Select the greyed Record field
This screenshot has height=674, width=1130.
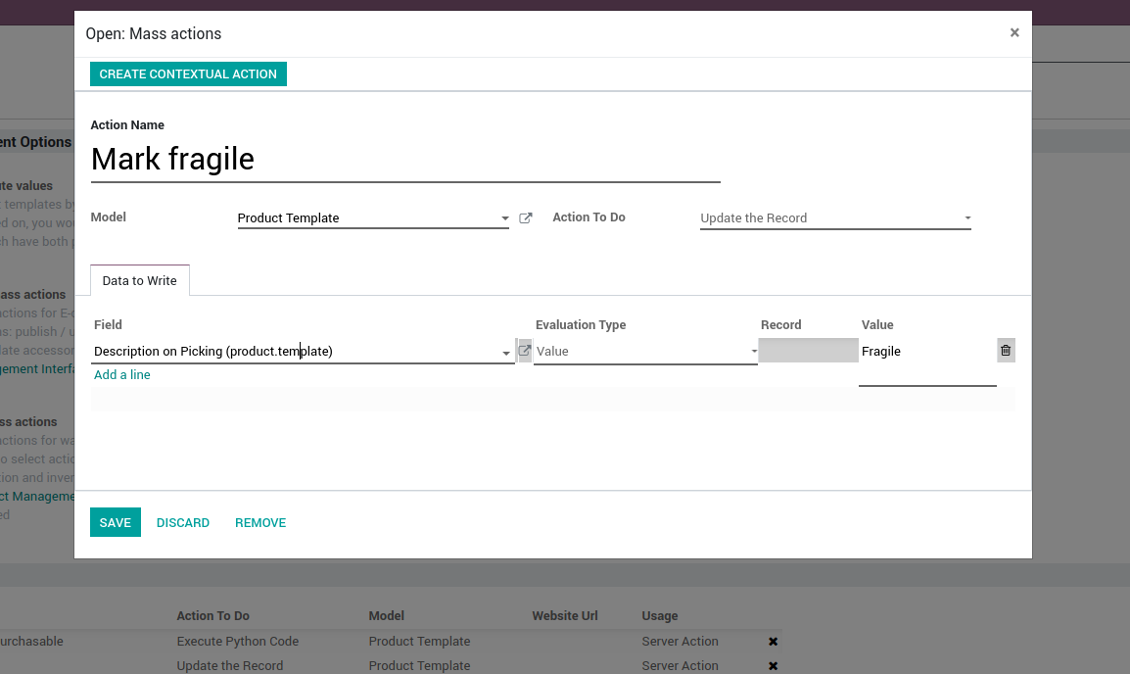point(808,350)
